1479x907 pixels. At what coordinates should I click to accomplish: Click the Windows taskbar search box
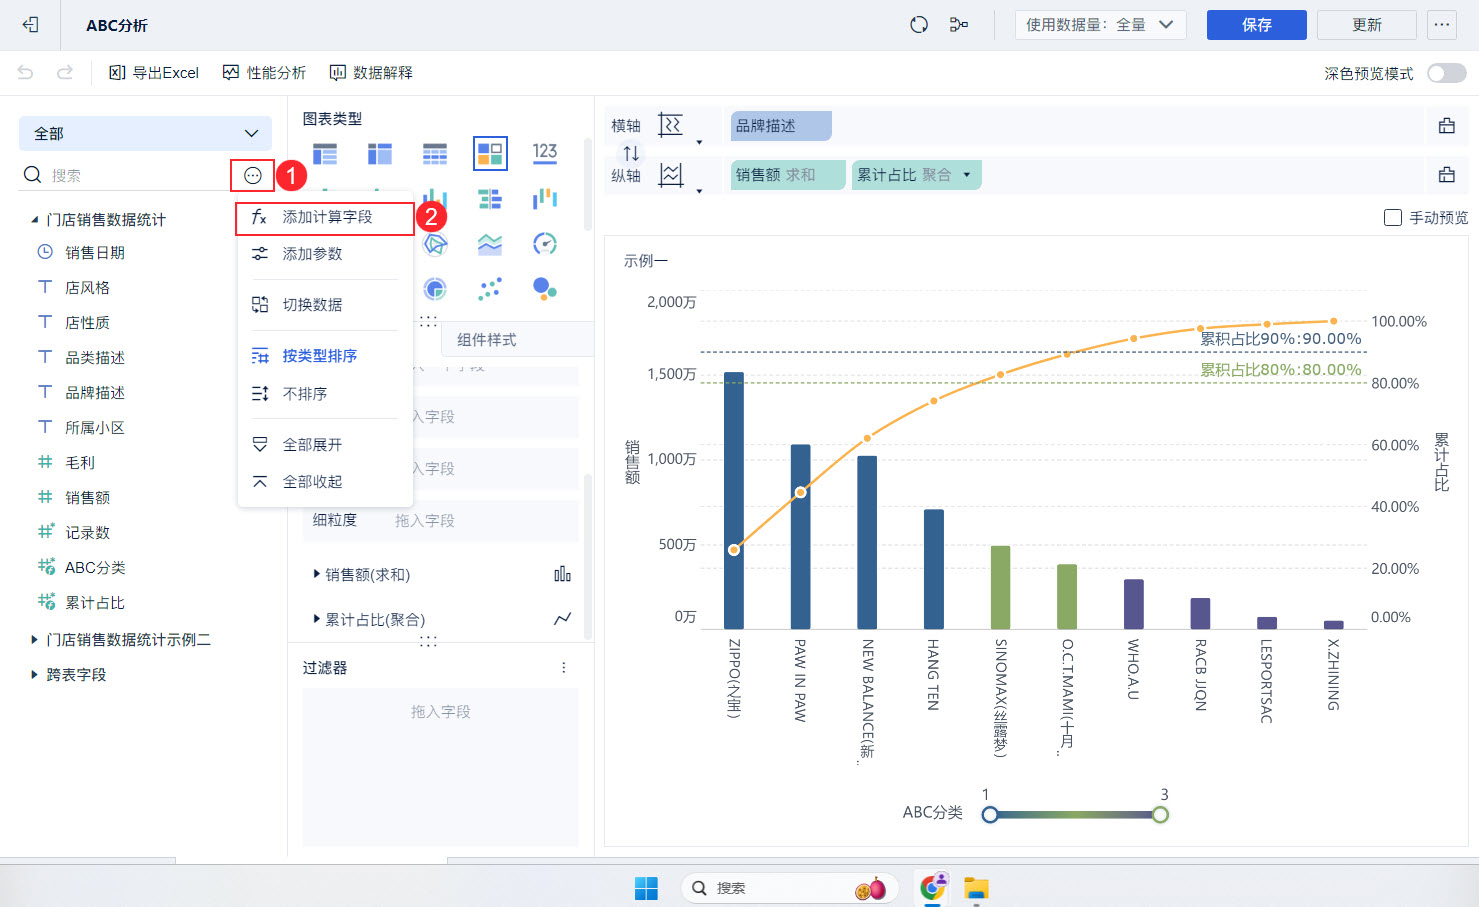(790, 888)
